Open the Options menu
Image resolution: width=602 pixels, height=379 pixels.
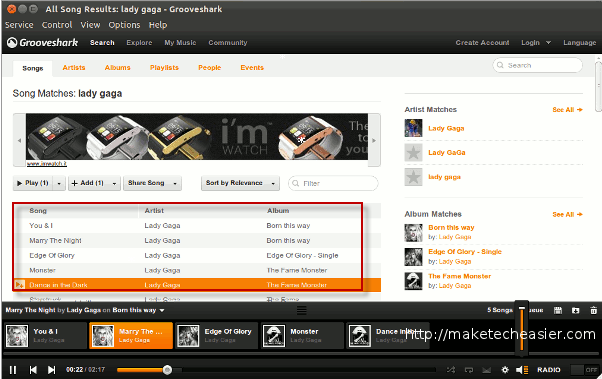pos(124,25)
